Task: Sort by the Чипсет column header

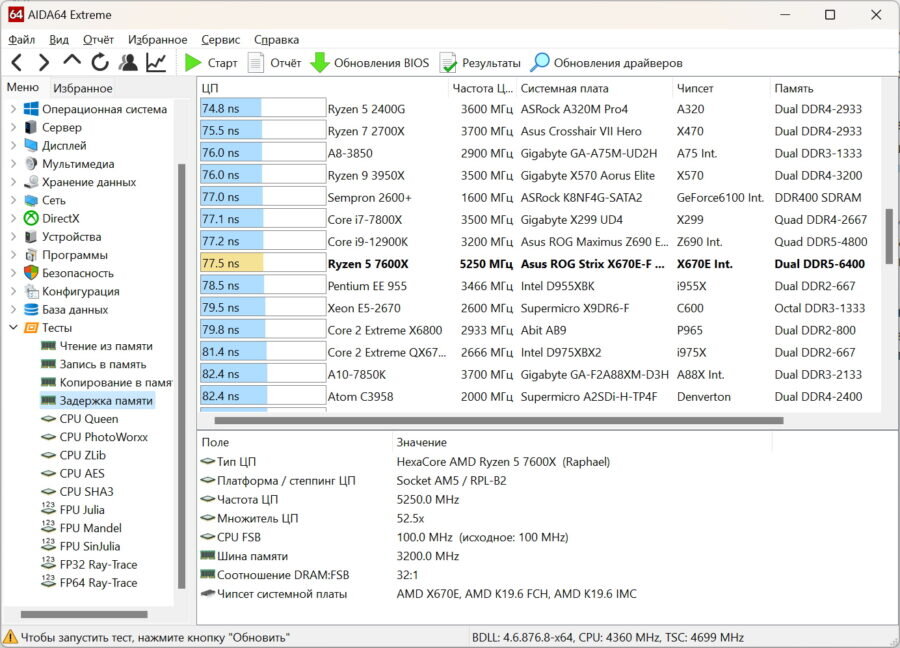Action: 721,88
